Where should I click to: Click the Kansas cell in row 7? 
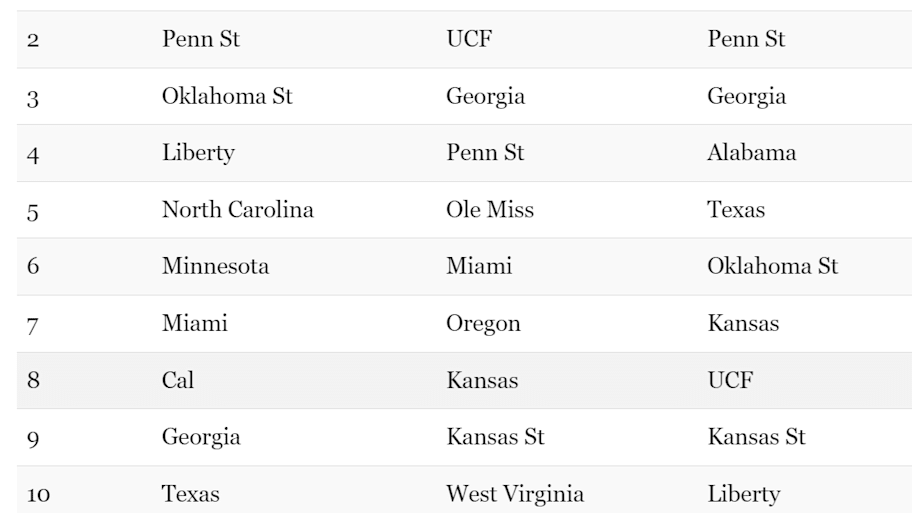click(x=742, y=324)
